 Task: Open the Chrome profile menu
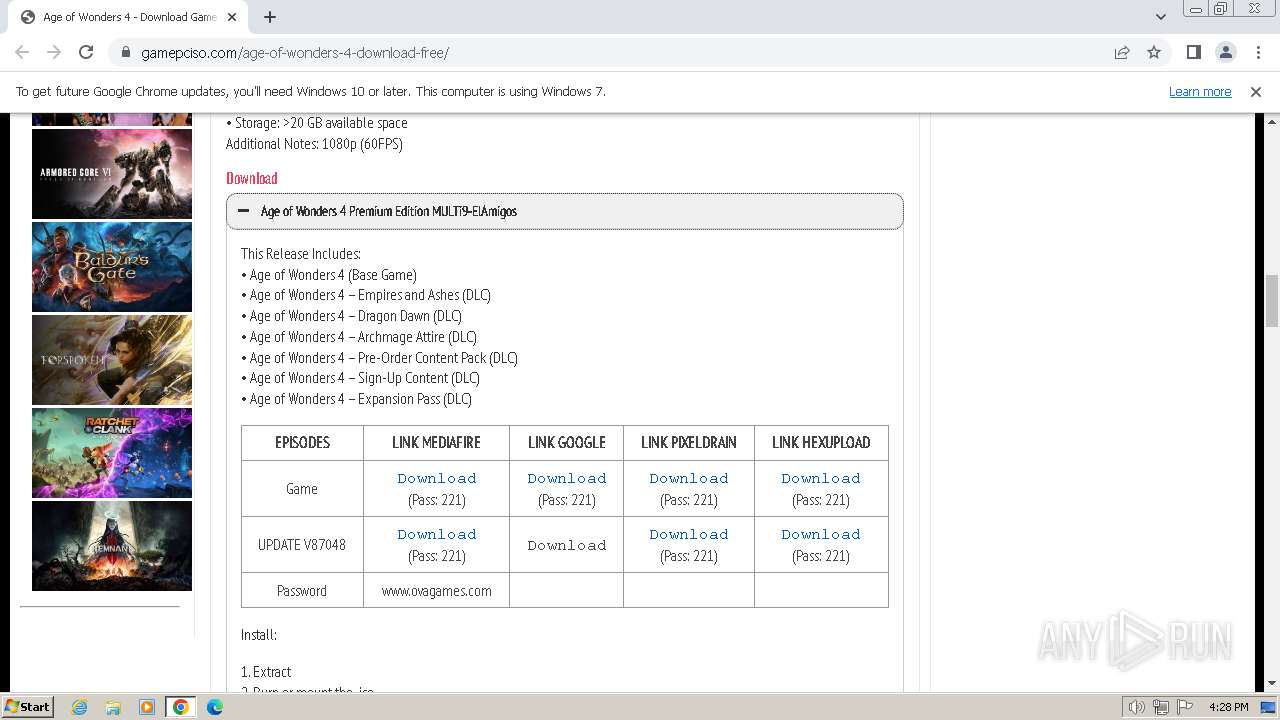pyautogui.click(x=1225, y=52)
